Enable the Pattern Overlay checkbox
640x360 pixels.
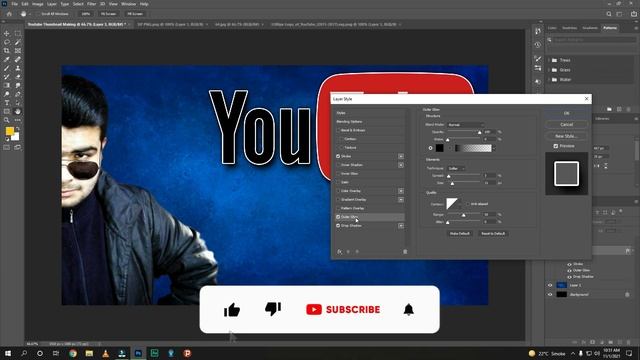(x=338, y=208)
